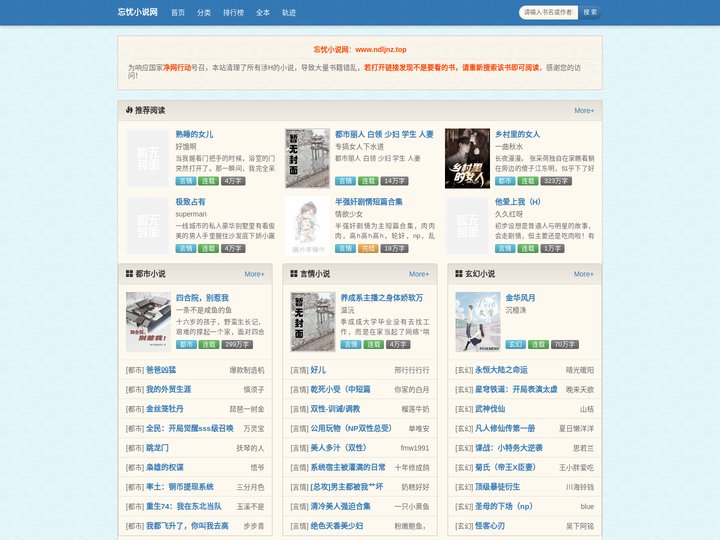The width and height of the screenshot is (720, 540).
Task: Open the cover of 他爱上我（H）
Action: pos(467,226)
